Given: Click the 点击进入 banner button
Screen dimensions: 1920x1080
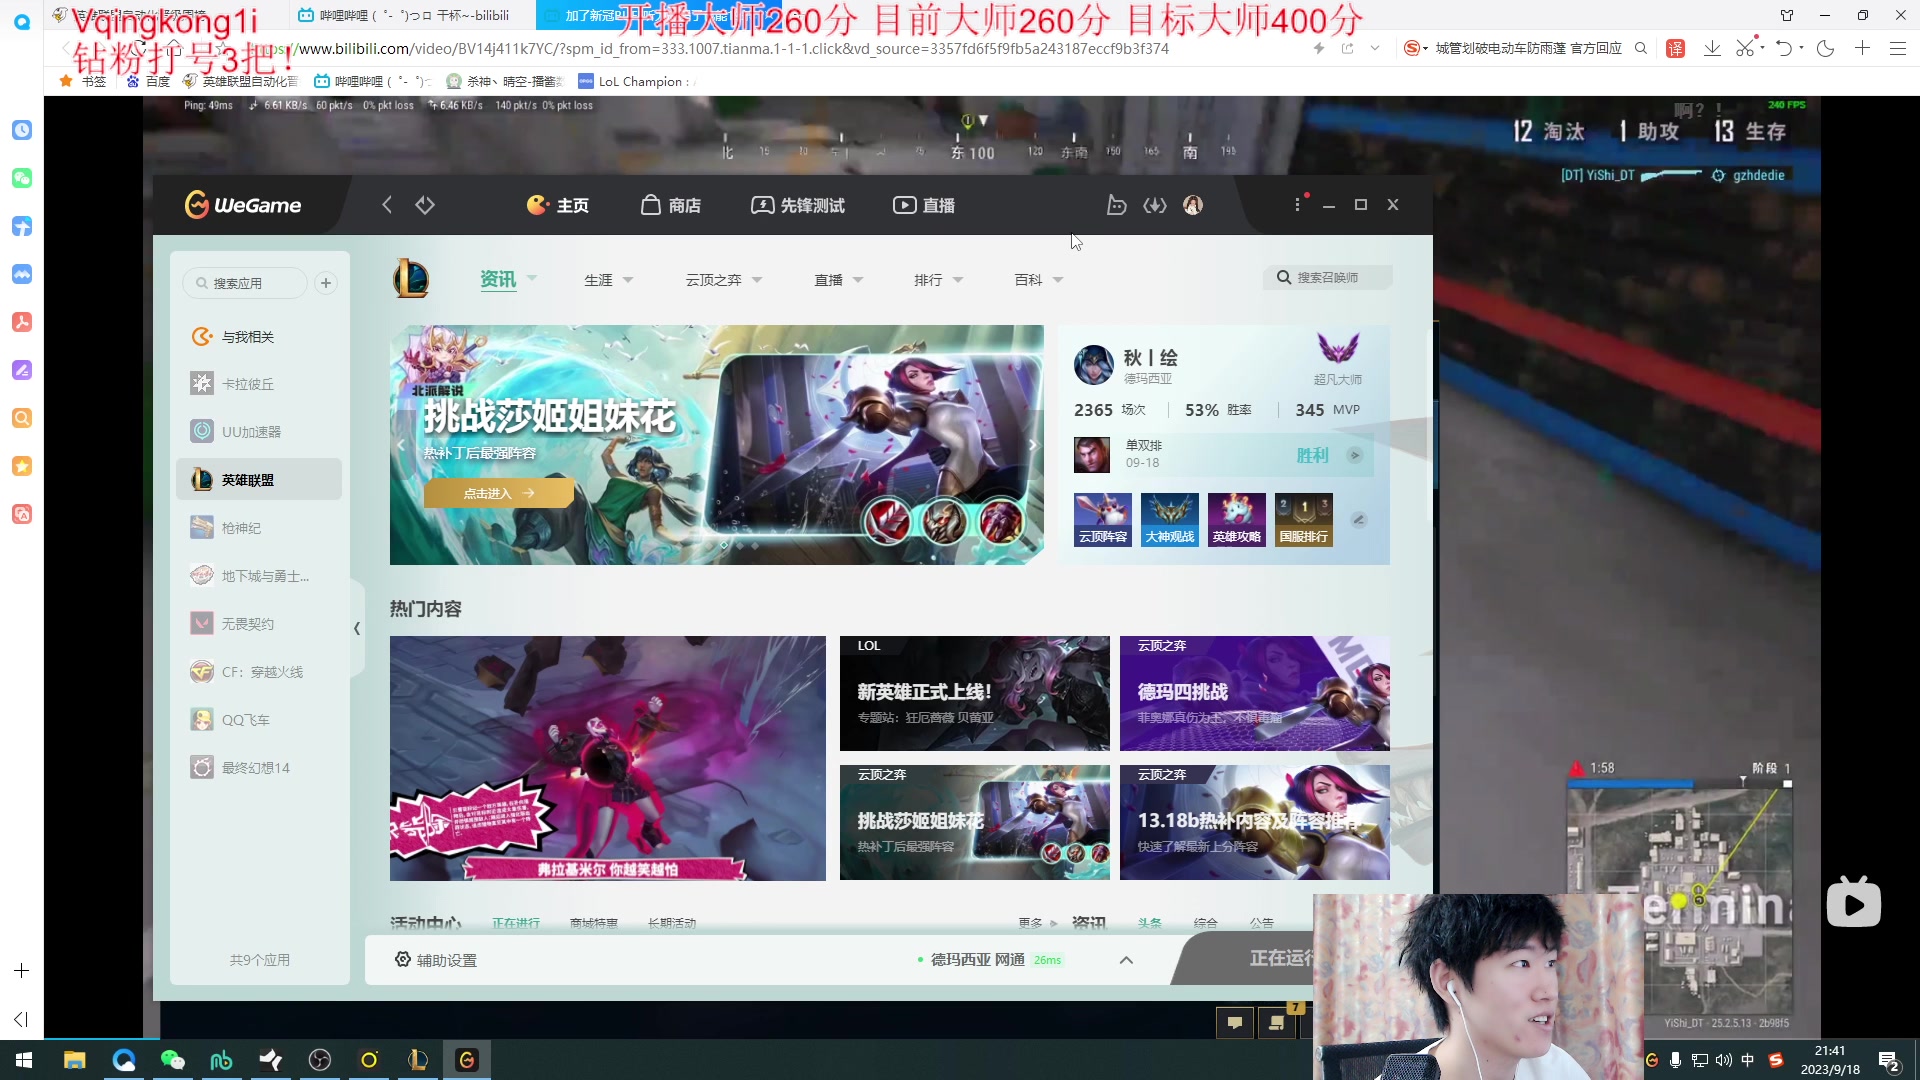Looking at the screenshot, I should (499, 493).
